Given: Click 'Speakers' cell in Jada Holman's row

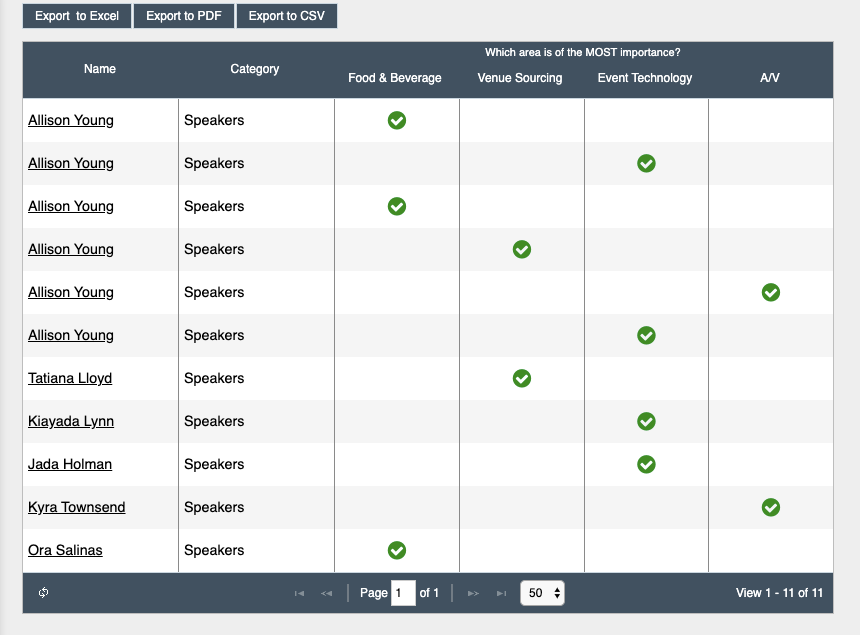Looking at the screenshot, I should (256, 464).
